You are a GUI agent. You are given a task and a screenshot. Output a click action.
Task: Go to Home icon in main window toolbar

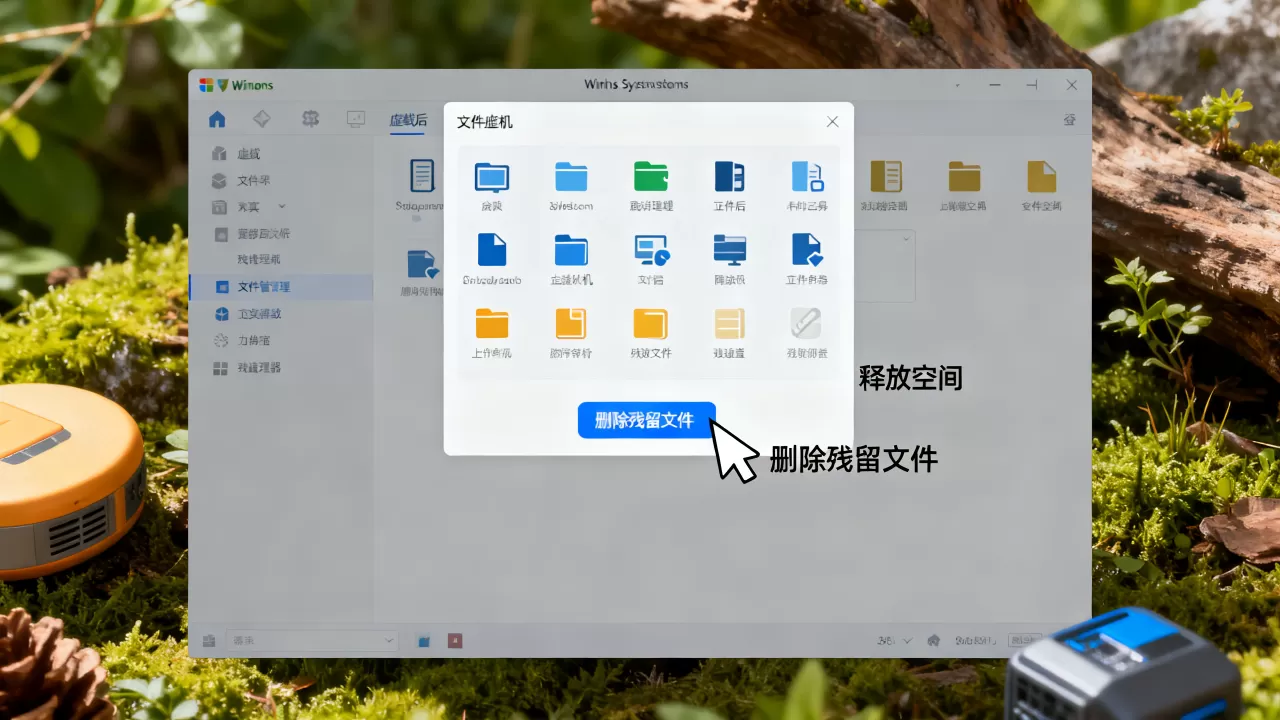(217, 120)
